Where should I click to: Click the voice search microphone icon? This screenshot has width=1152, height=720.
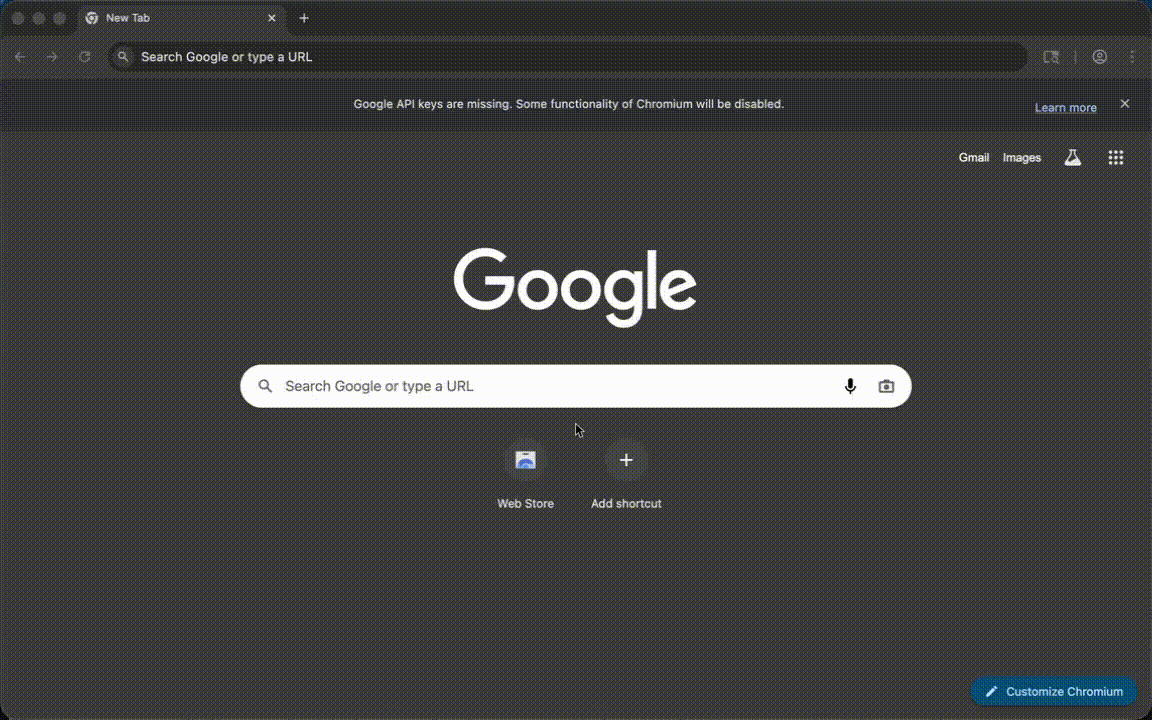click(x=850, y=386)
